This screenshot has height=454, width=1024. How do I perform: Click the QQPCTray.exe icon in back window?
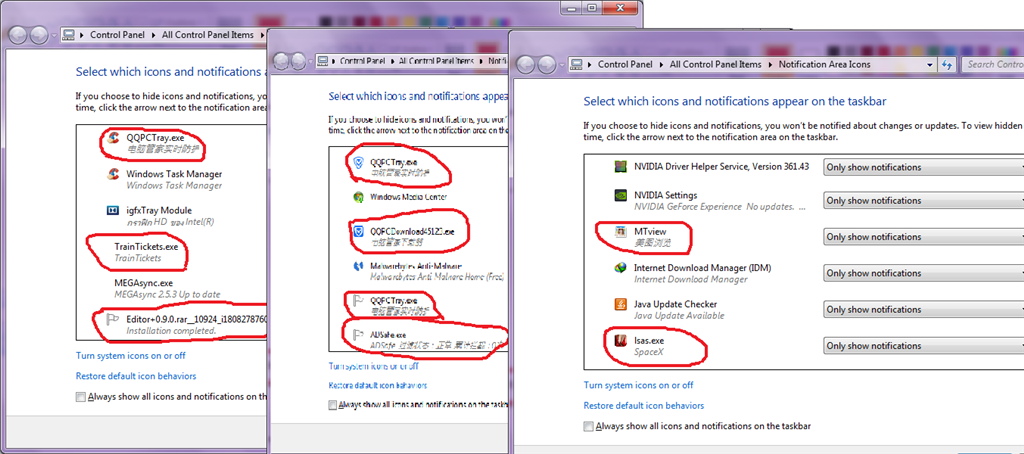[113, 138]
